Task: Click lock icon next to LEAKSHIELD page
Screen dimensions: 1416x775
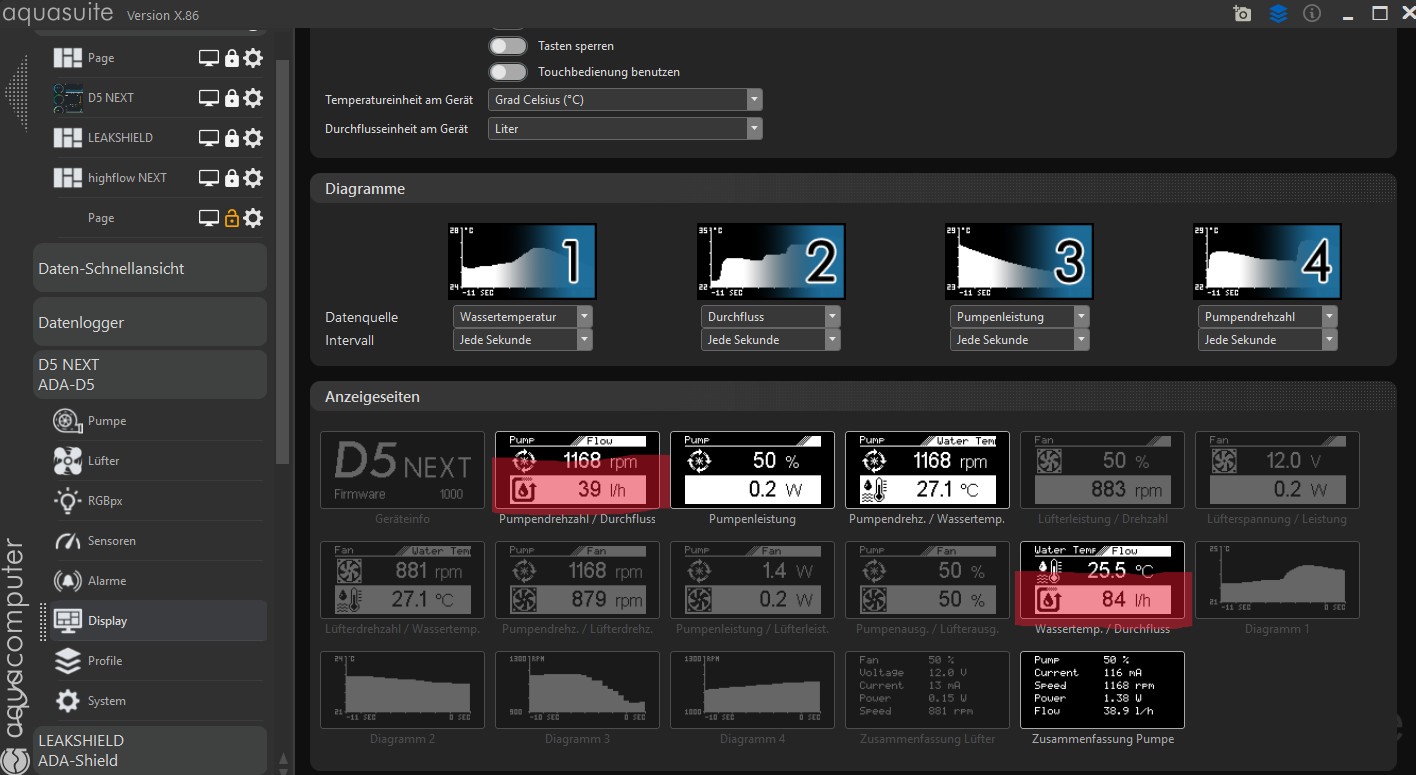Action: point(232,138)
